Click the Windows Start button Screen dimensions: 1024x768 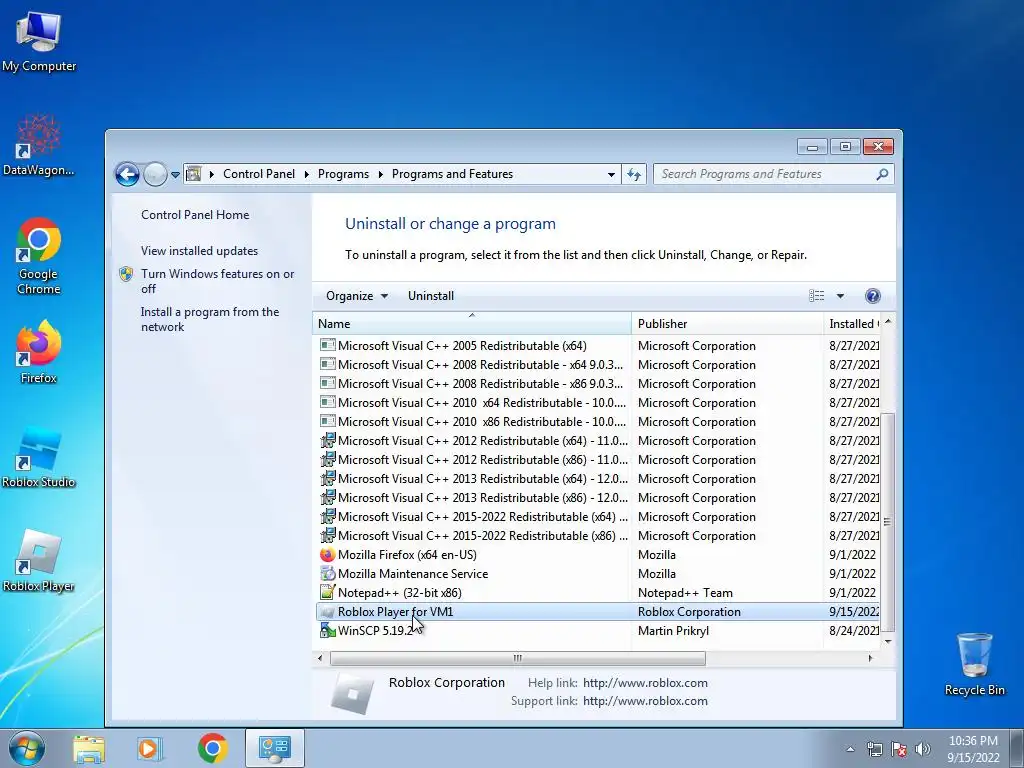click(x=26, y=748)
